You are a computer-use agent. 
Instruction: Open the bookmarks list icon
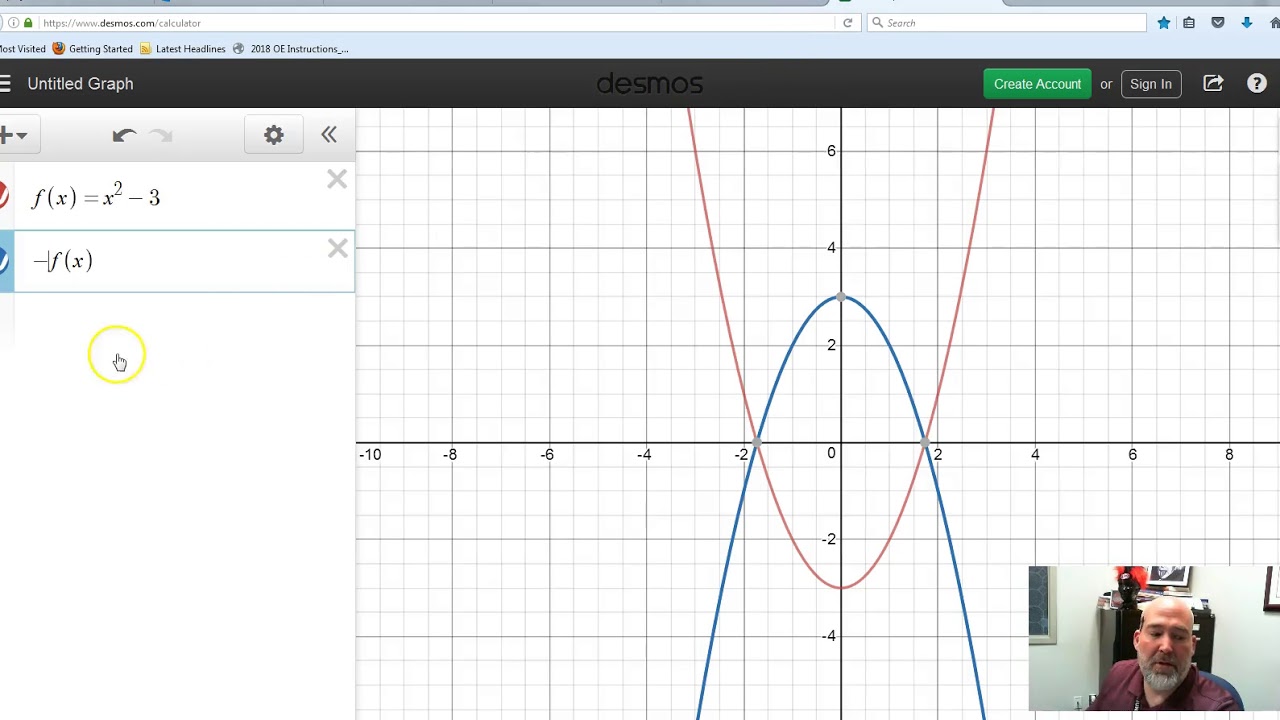(x=1189, y=23)
